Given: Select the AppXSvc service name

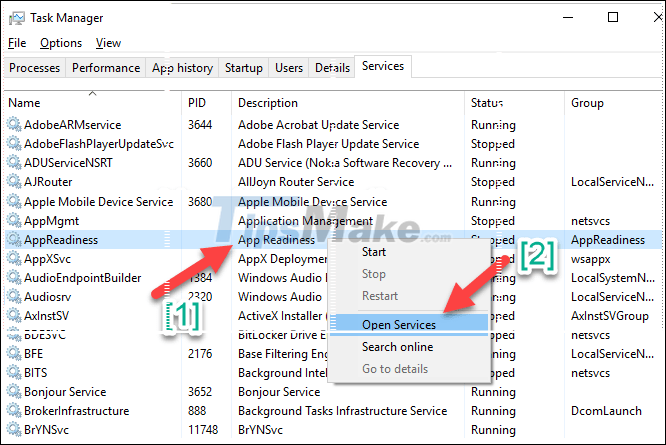Looking at the screenshot, I should [48, 259].
